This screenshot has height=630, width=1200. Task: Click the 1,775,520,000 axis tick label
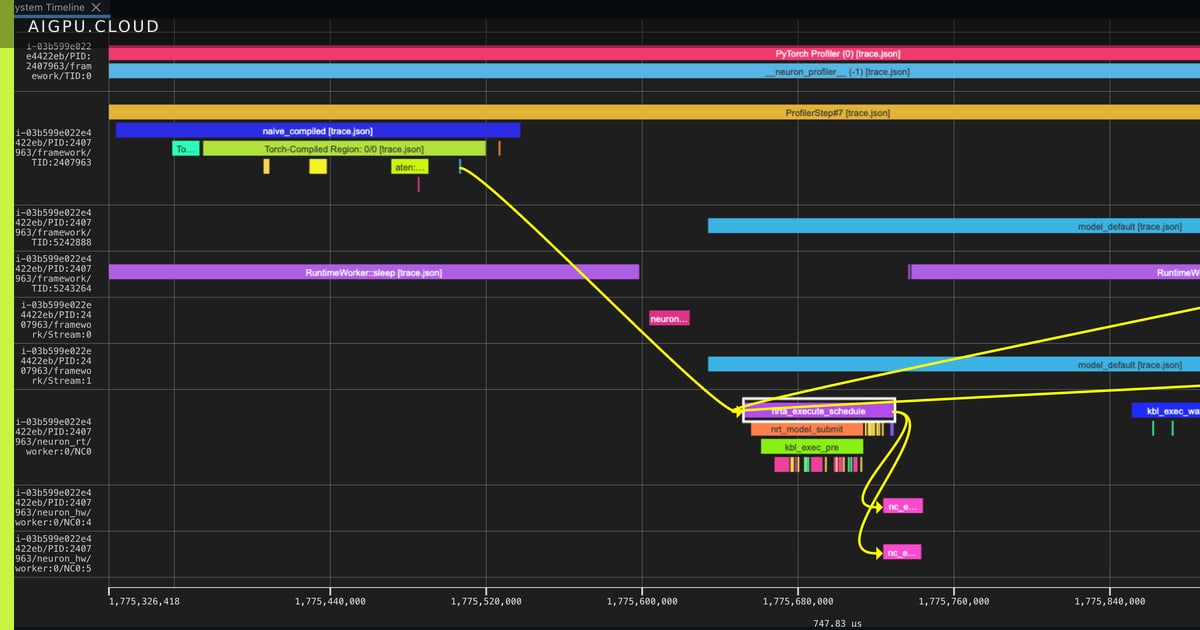[486, 601]
